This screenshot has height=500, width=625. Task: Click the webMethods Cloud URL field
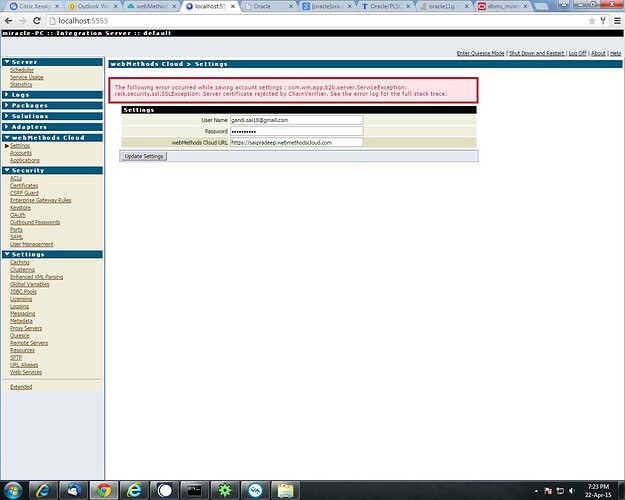(x=297, y=142)
